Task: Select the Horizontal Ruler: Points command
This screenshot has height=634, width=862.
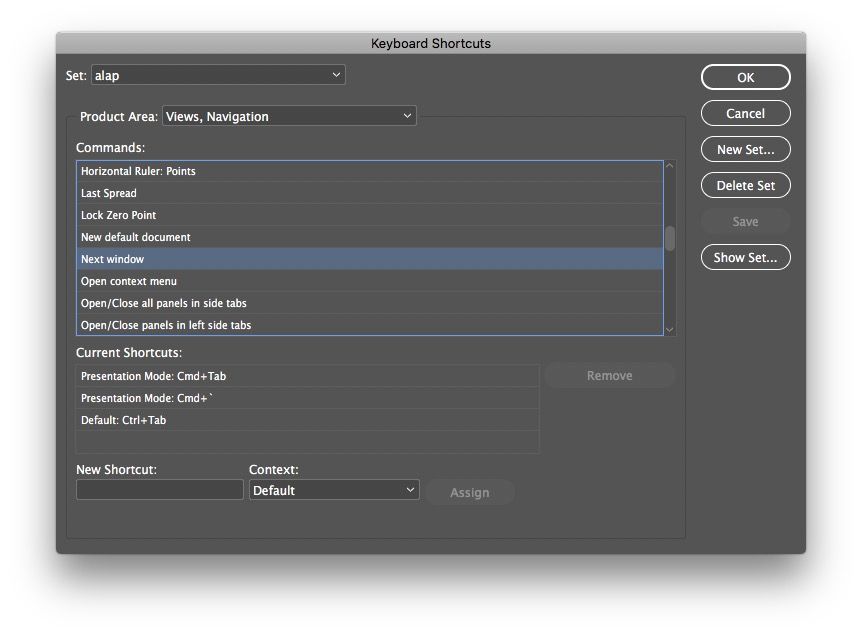Action: click(x=369, y=171)
